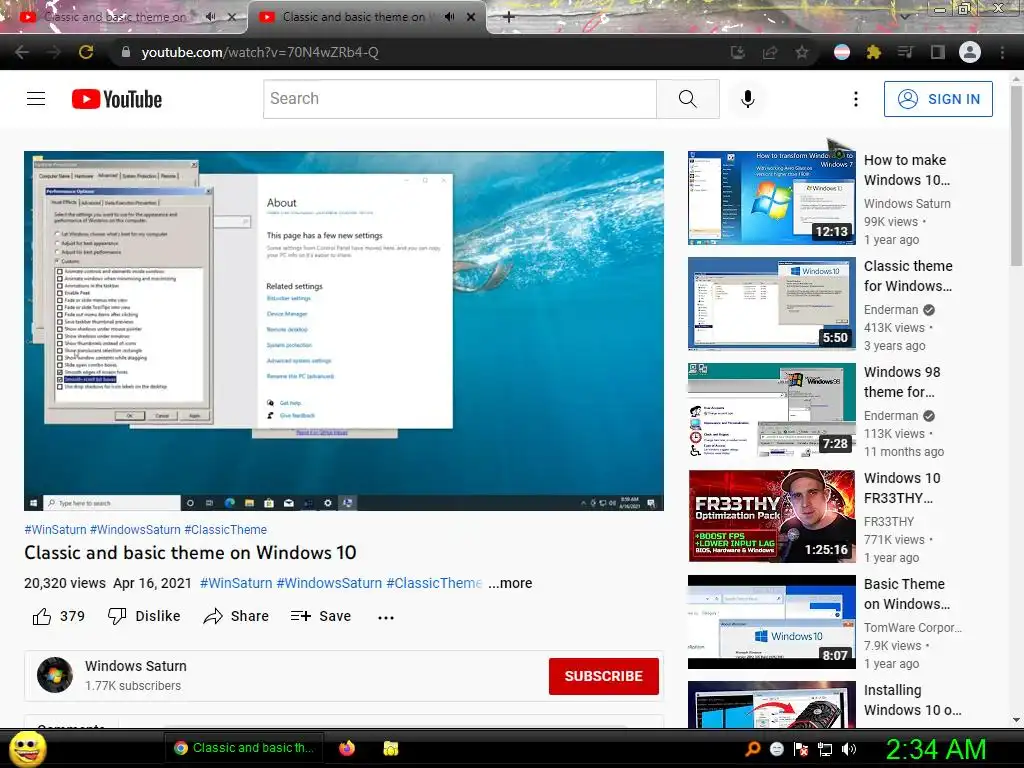1024x768 pixels.
Task: Open Chrome profile avatar
Action: [x=970, y=52]
